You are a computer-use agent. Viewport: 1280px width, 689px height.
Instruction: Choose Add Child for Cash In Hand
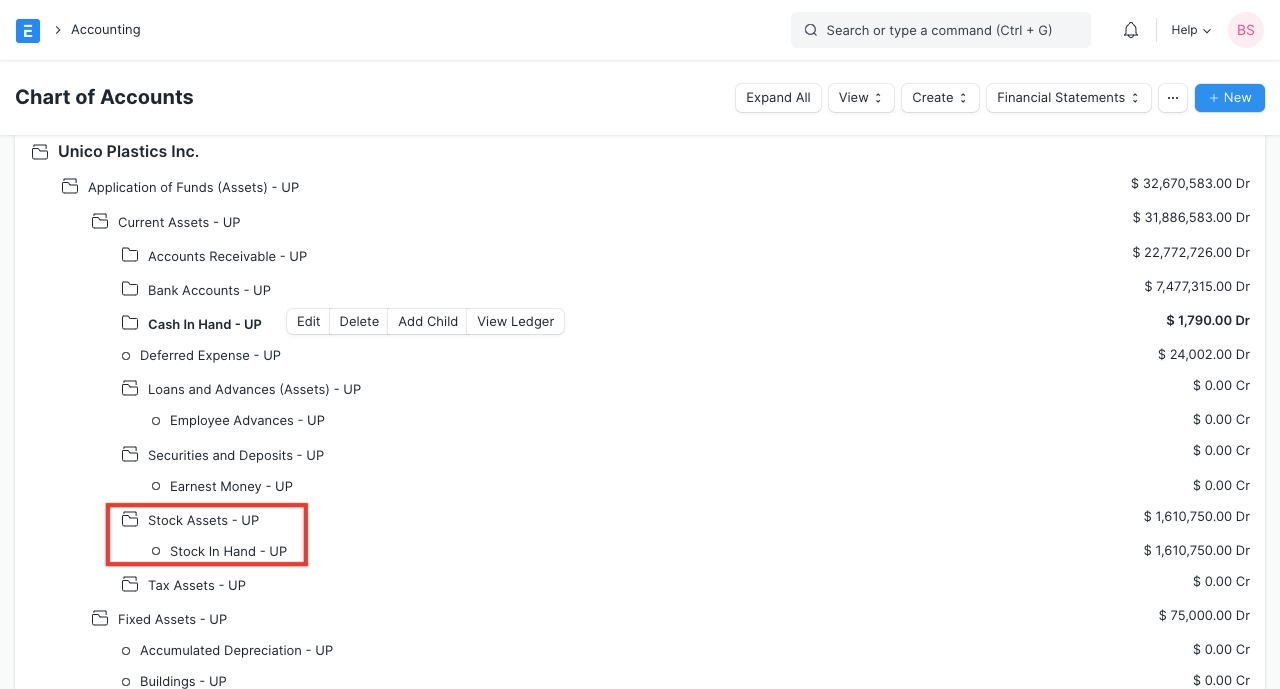(427, 321)
